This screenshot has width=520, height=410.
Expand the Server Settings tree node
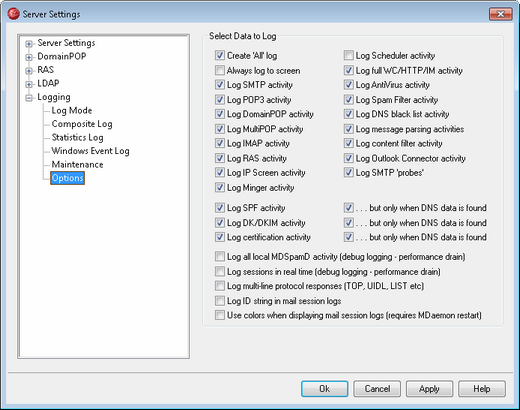pyautogui.click(x=29, y=44)
